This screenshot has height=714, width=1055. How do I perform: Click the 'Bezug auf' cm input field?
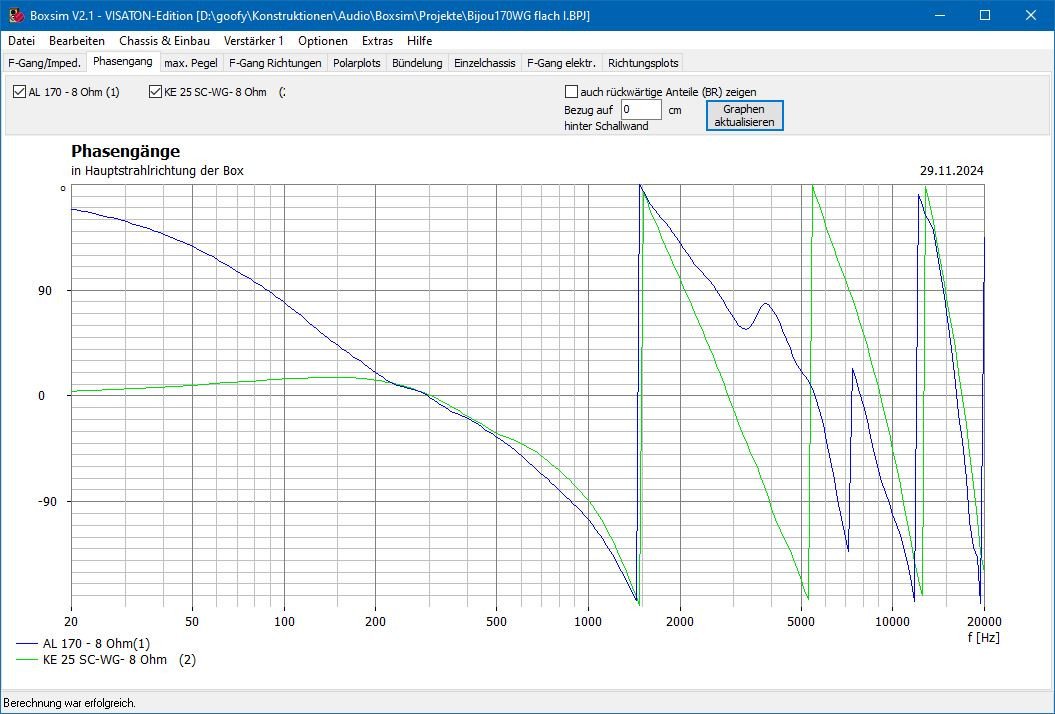tap(640, 110)
